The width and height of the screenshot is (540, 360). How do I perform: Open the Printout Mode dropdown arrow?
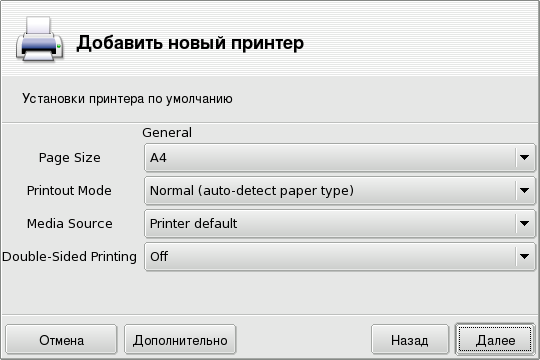click(x=525, y=190)
